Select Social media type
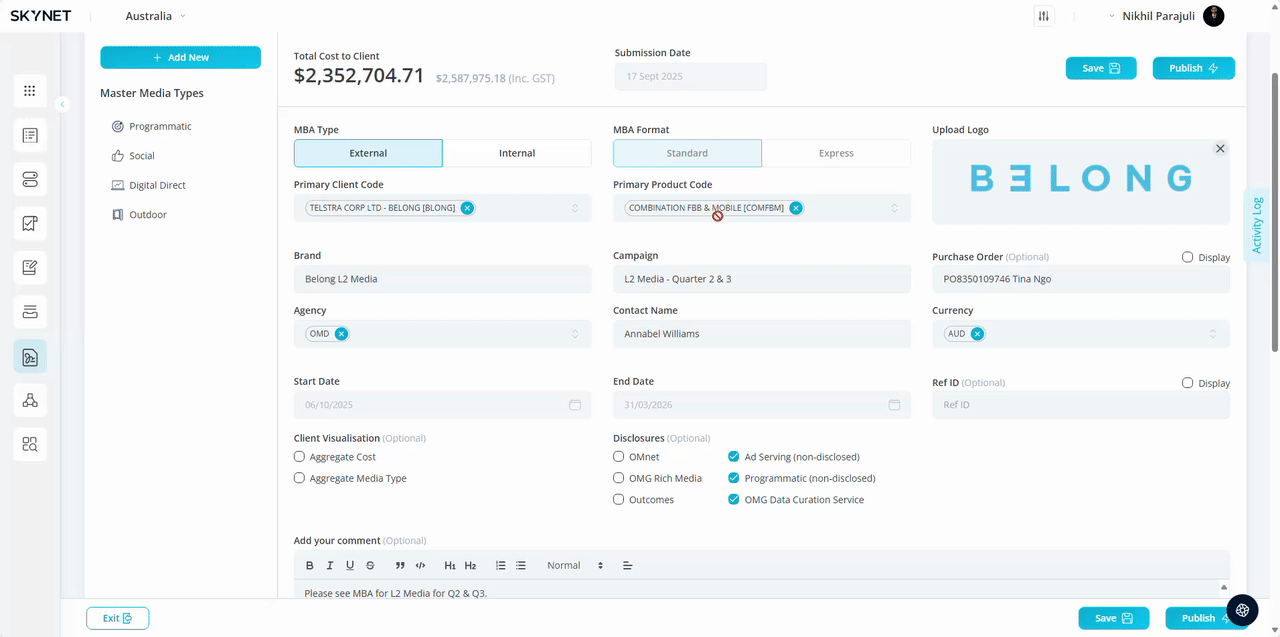 pyautogui.click(x=133, y=156)
